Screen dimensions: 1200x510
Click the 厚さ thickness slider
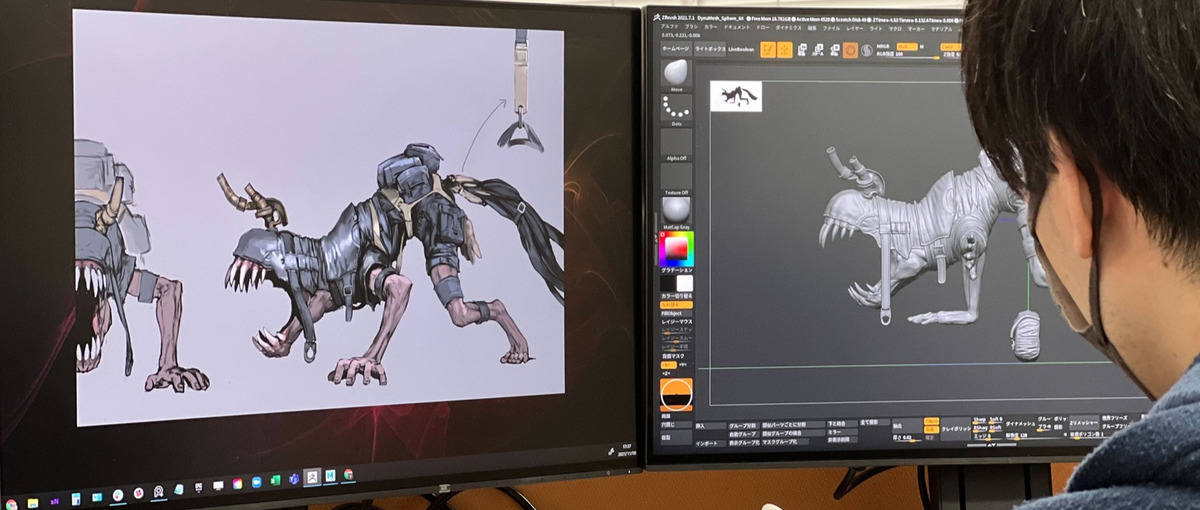[907, 437]
